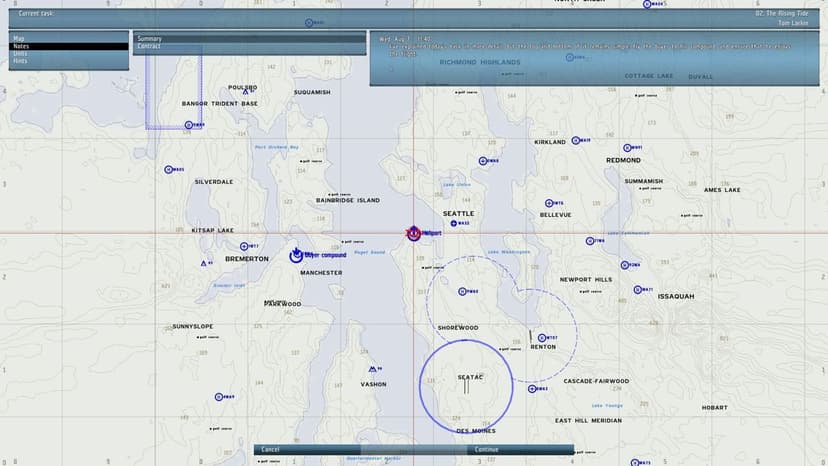Select the helipad marker in southwest below Sunnyslope

[x=219, y=397]
